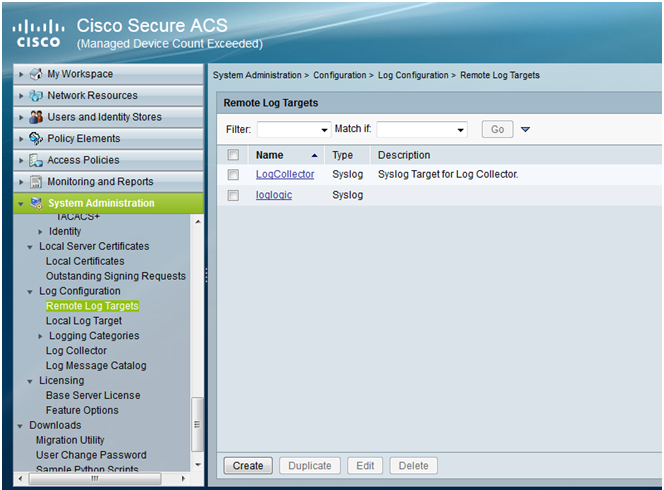
Task: Select Log Collector tree item
Action: point(76,351)
